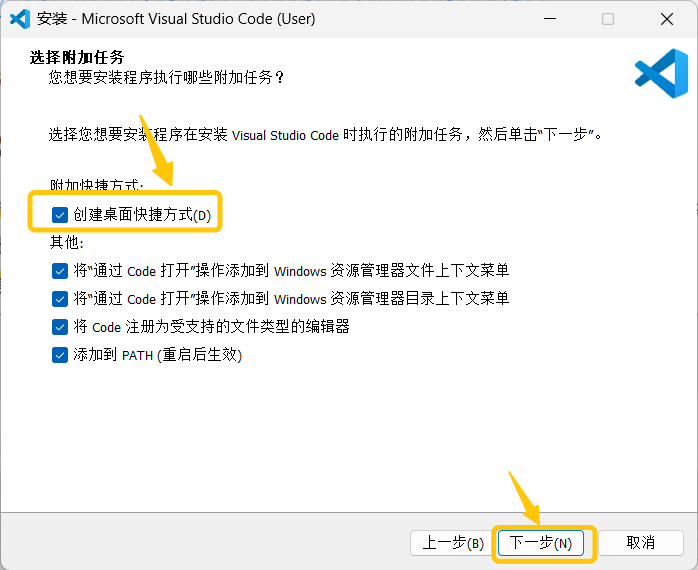Uncheck 'Open with Code' for 目录上下文菜单
698x570 pixels.
coord(60,298)
